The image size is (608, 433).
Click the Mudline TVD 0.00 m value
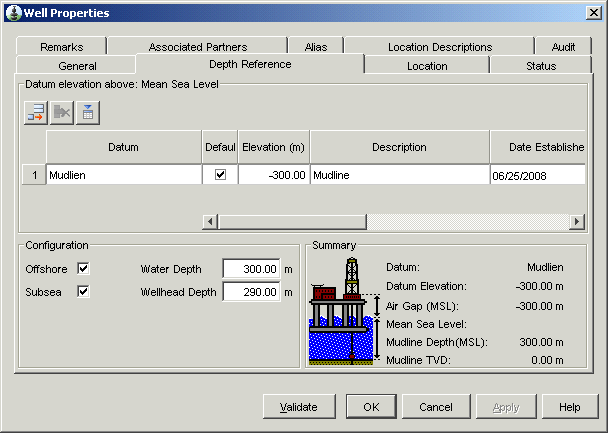[547, 360]
